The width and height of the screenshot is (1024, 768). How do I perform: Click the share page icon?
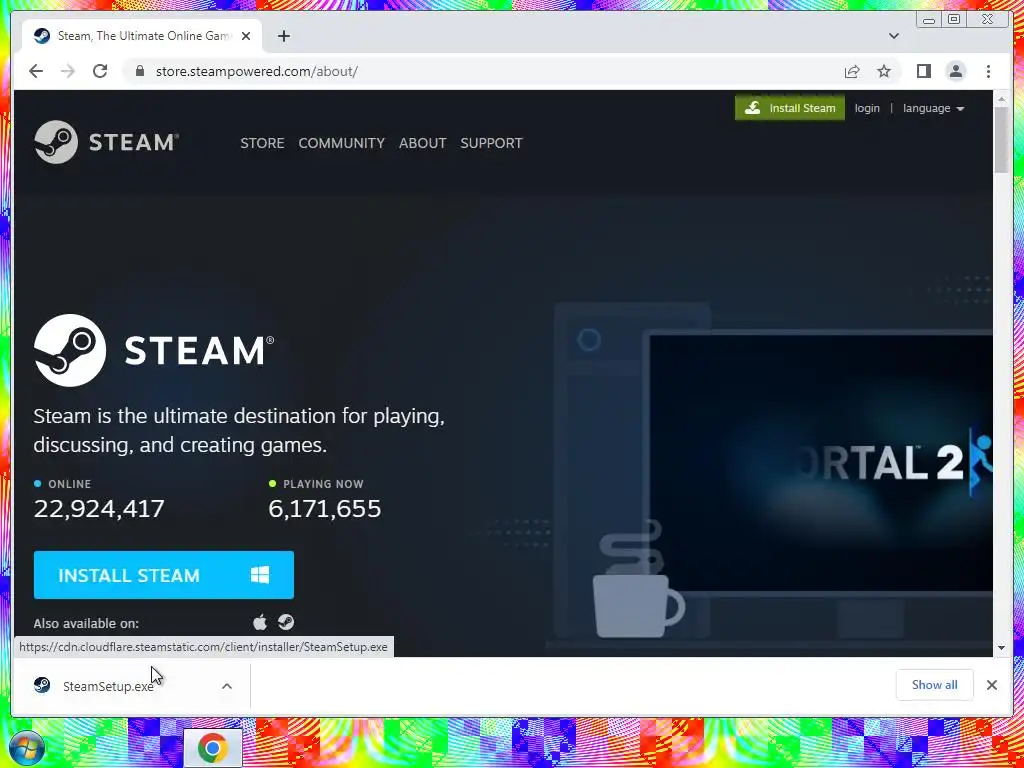pyautogui.click(x=852, y=71)
